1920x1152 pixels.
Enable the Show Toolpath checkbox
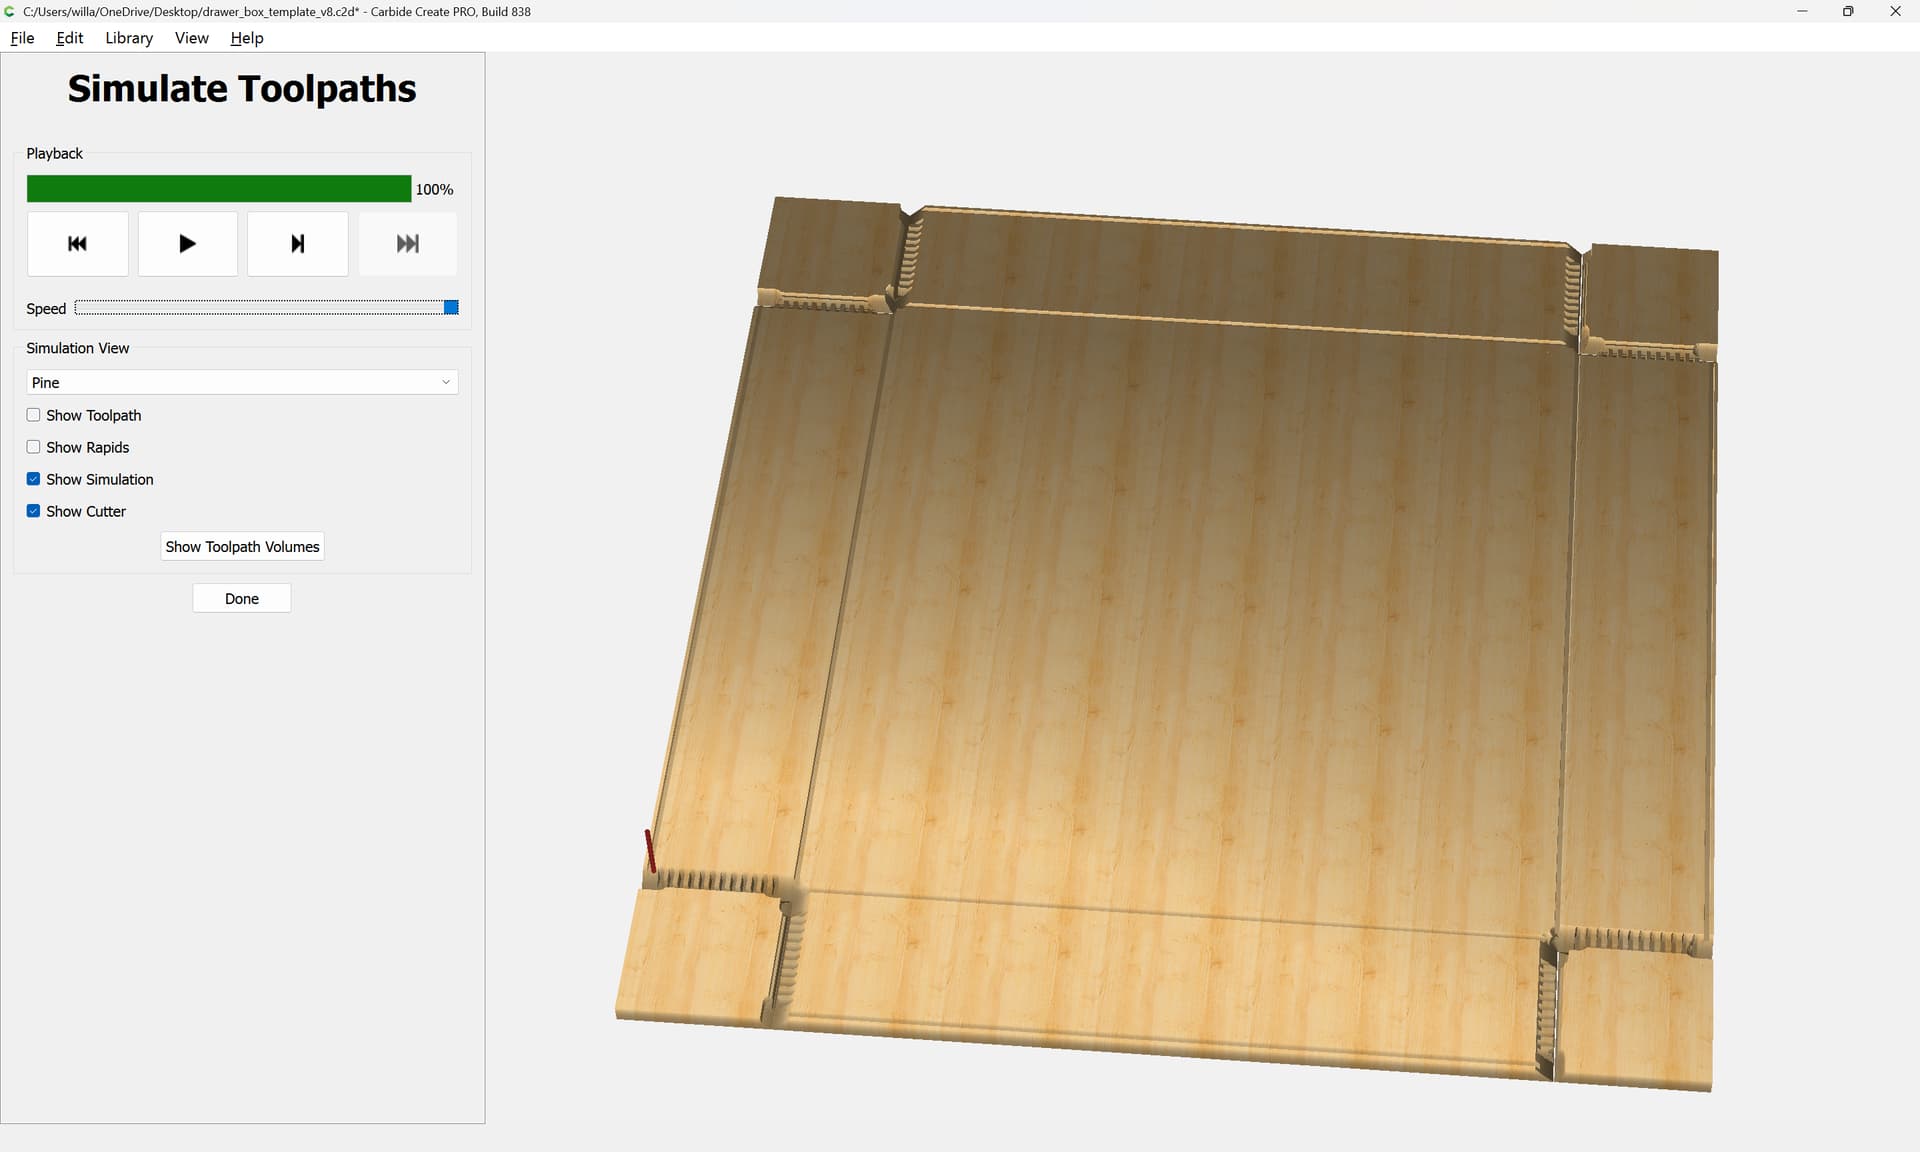[x=34, y=415]
